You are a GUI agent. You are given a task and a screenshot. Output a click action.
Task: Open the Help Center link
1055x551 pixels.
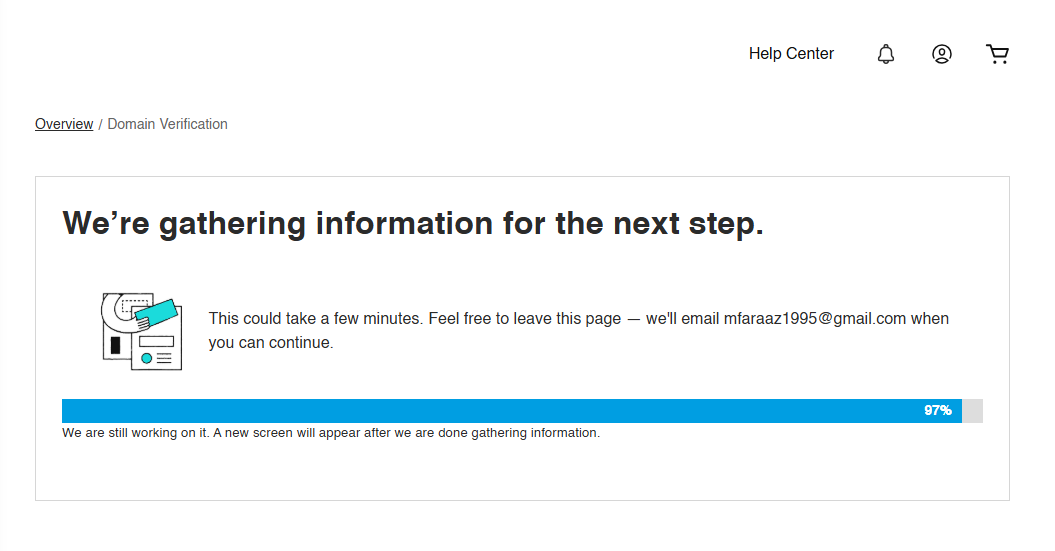[x=791, y=54]
